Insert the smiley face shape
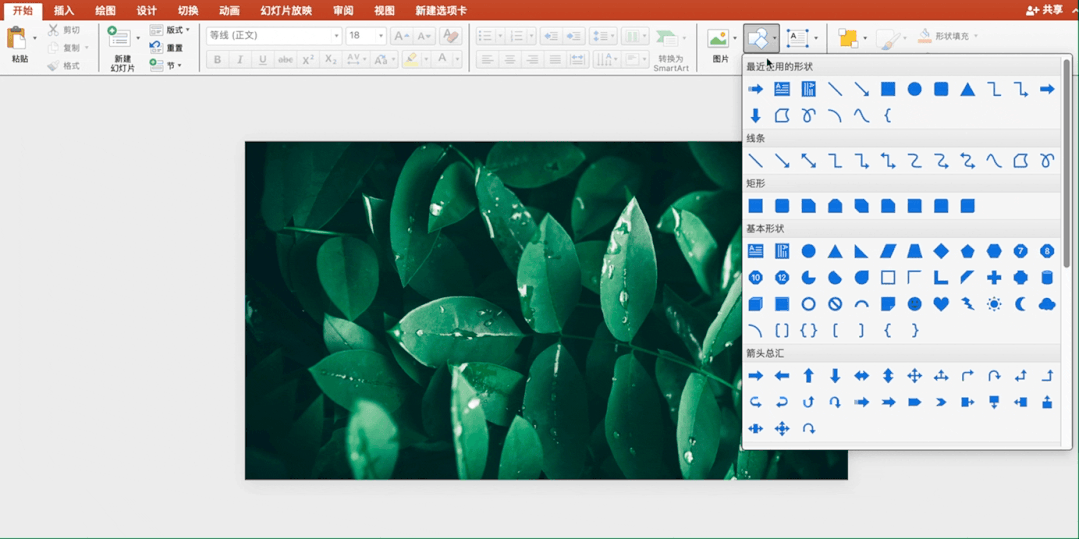The height and width of the screenshot is (539, 1079). [x=914, y=304]
